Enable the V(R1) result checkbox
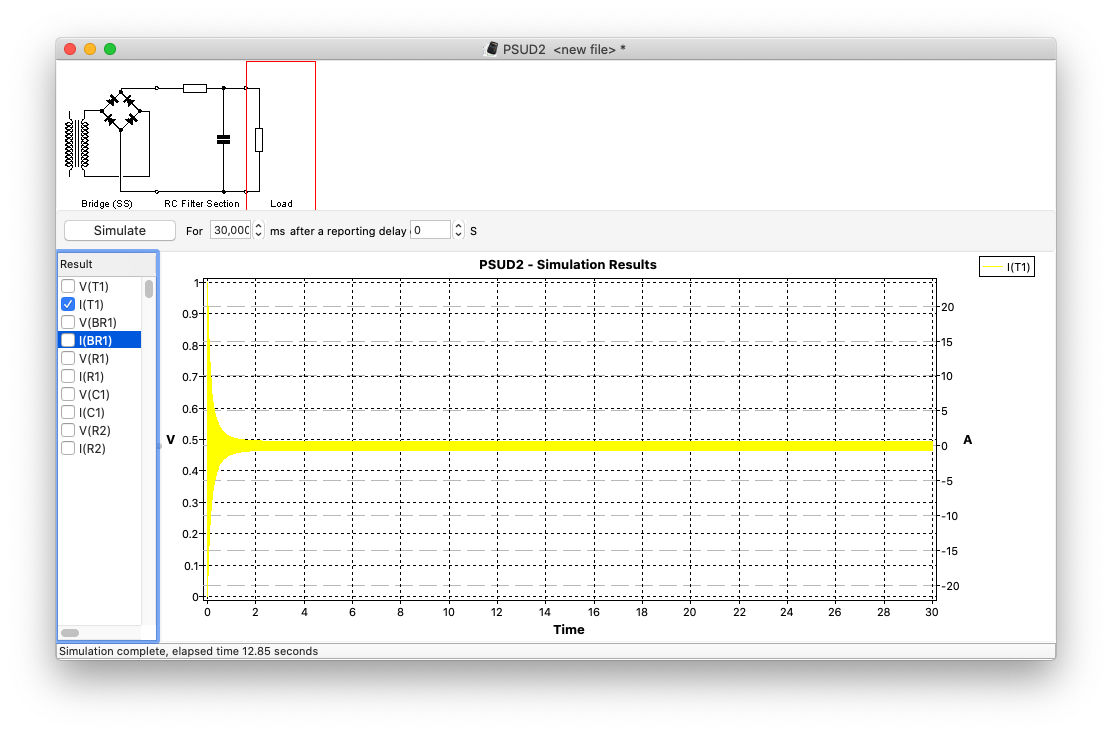This screenshot has height=734, width=1112. [x=68, y=359]
